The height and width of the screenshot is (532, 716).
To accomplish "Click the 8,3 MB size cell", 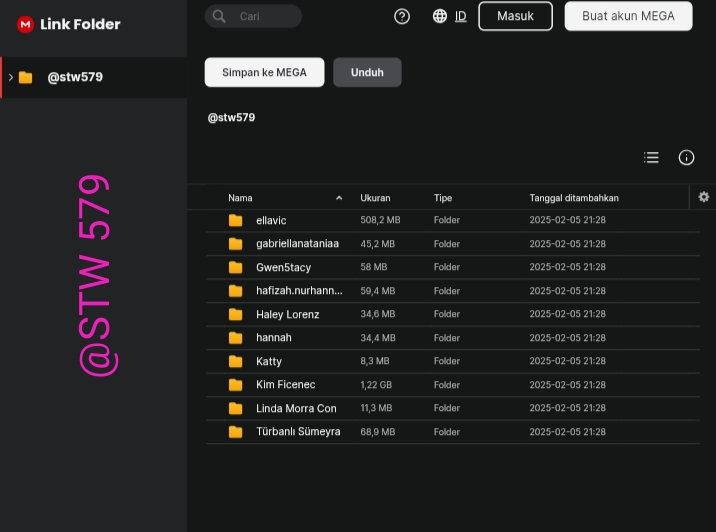I will [375, 361].
